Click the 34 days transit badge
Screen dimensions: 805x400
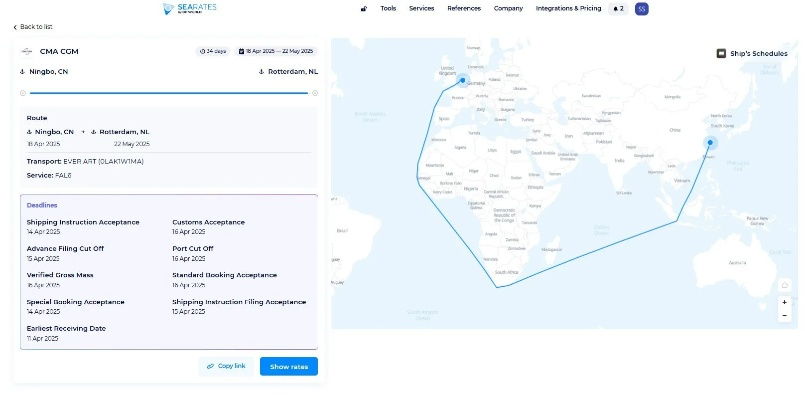click(213, 51)
